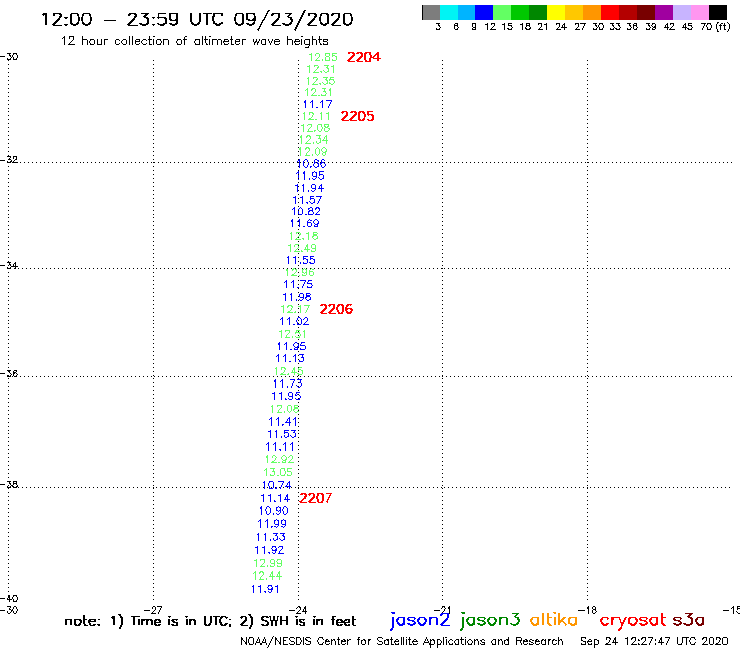Click the wave height value 12.85
The width and height of the screenshot is (740, 650).
pos(323,57)
